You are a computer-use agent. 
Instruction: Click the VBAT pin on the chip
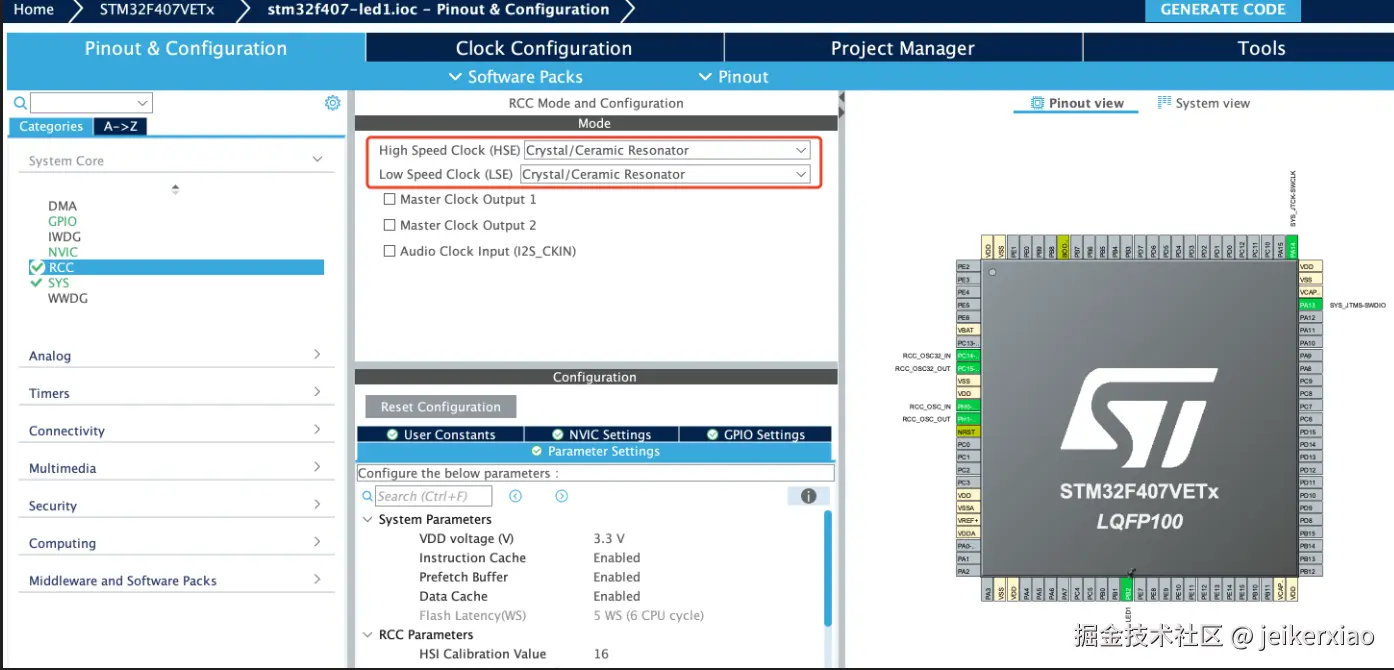(x=968, y=330)
